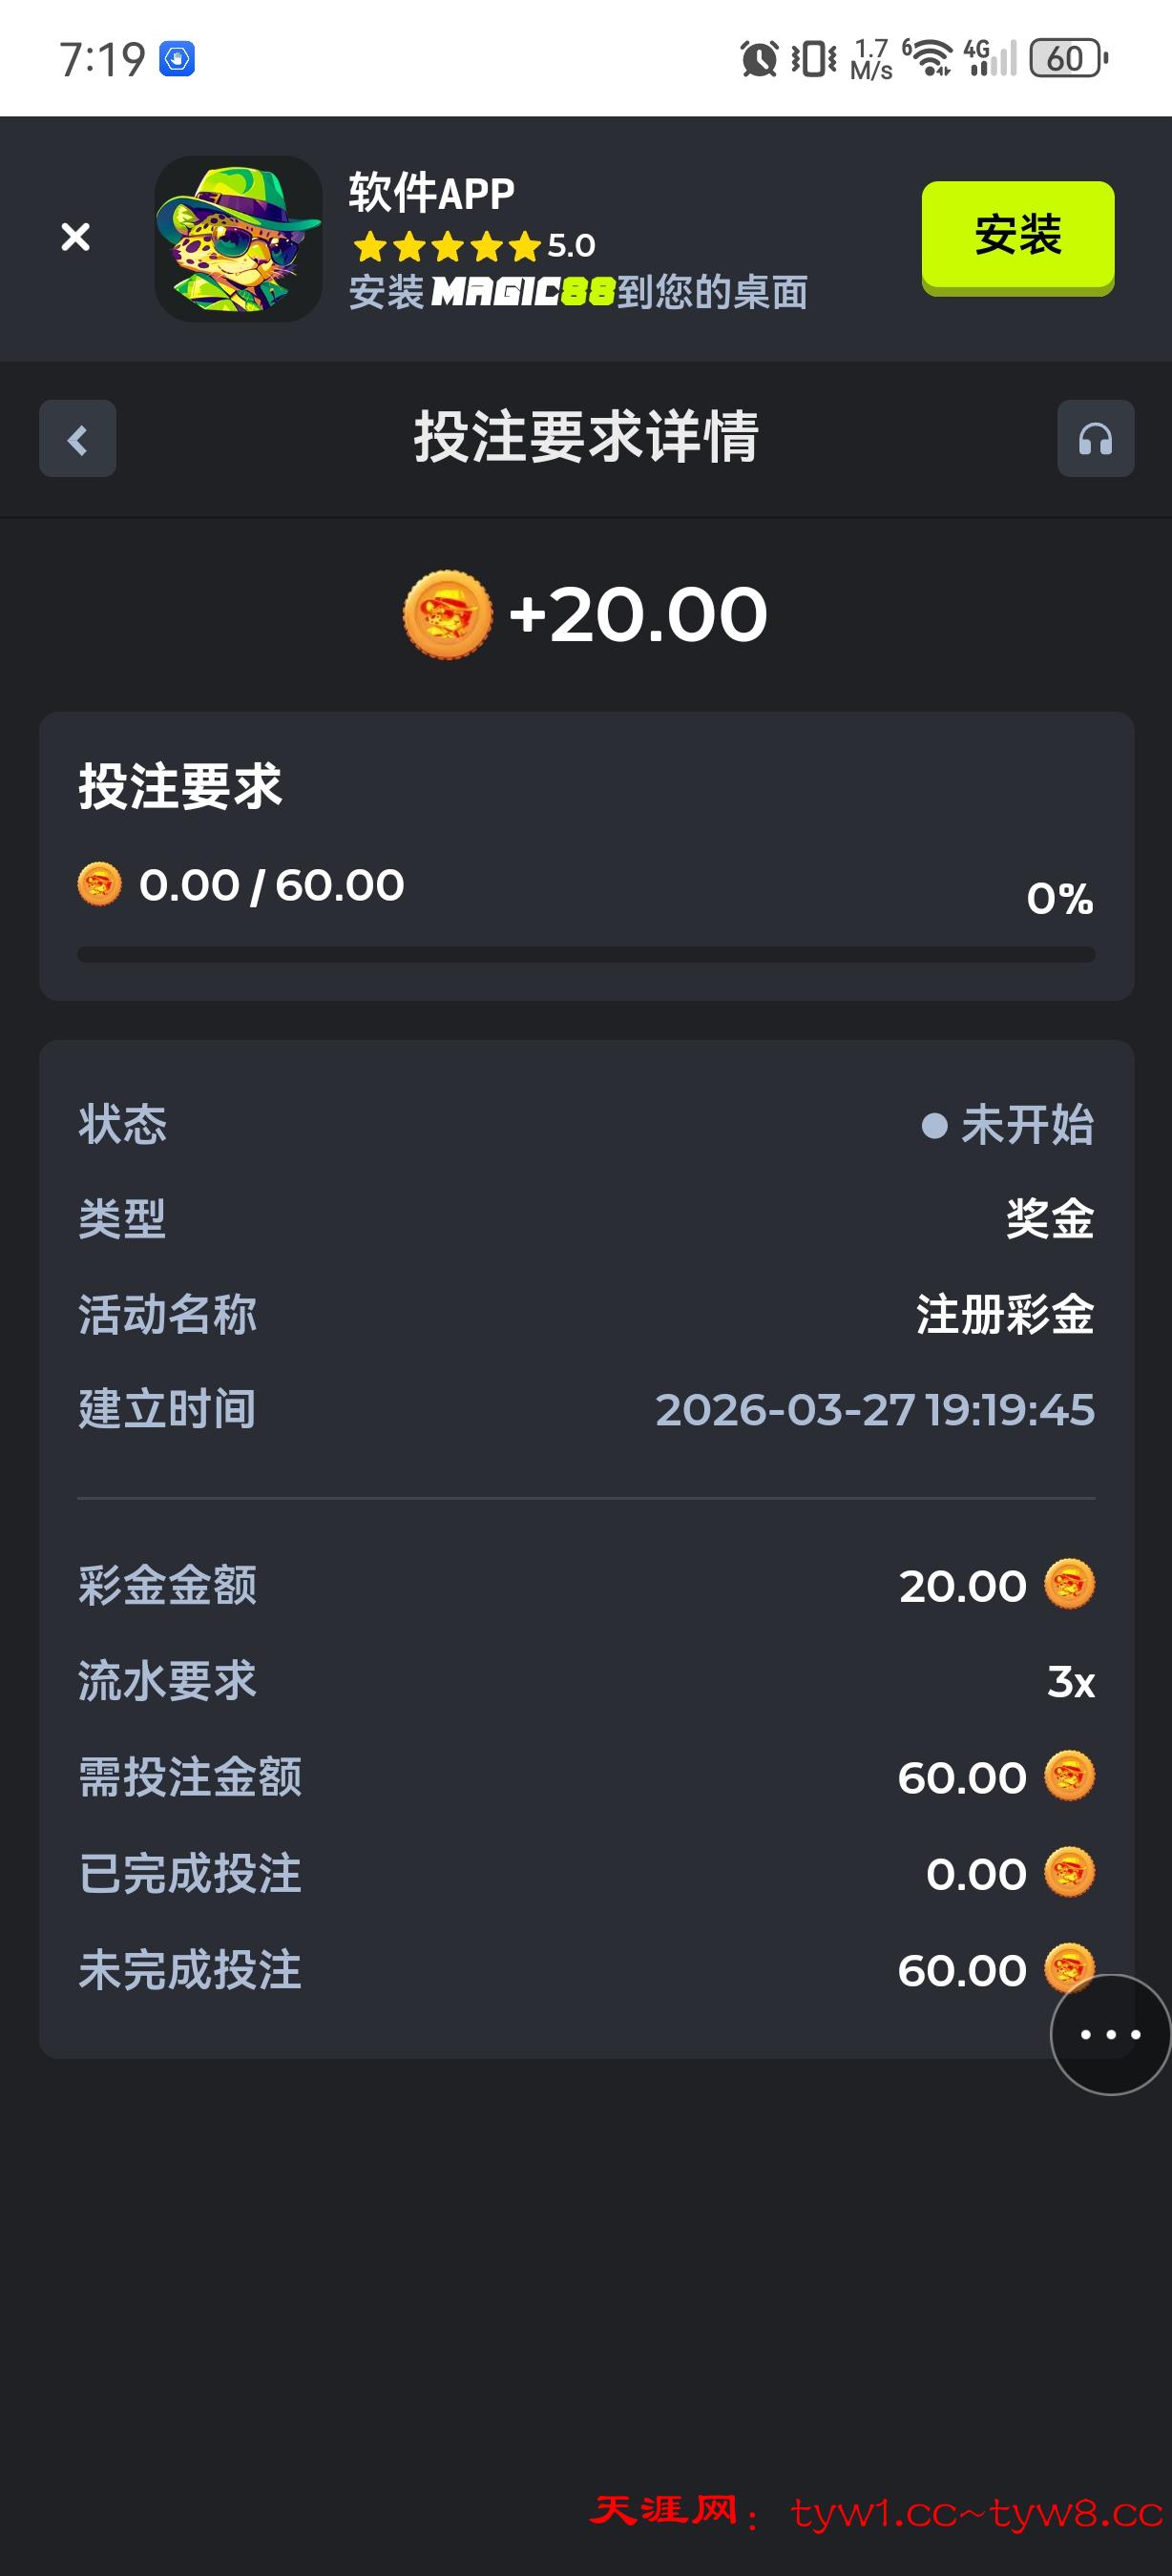Tap the battery indicator in status bar
Image resolution: width=1172 pixels, height=2576 pixels.
tap(1068, 58)
